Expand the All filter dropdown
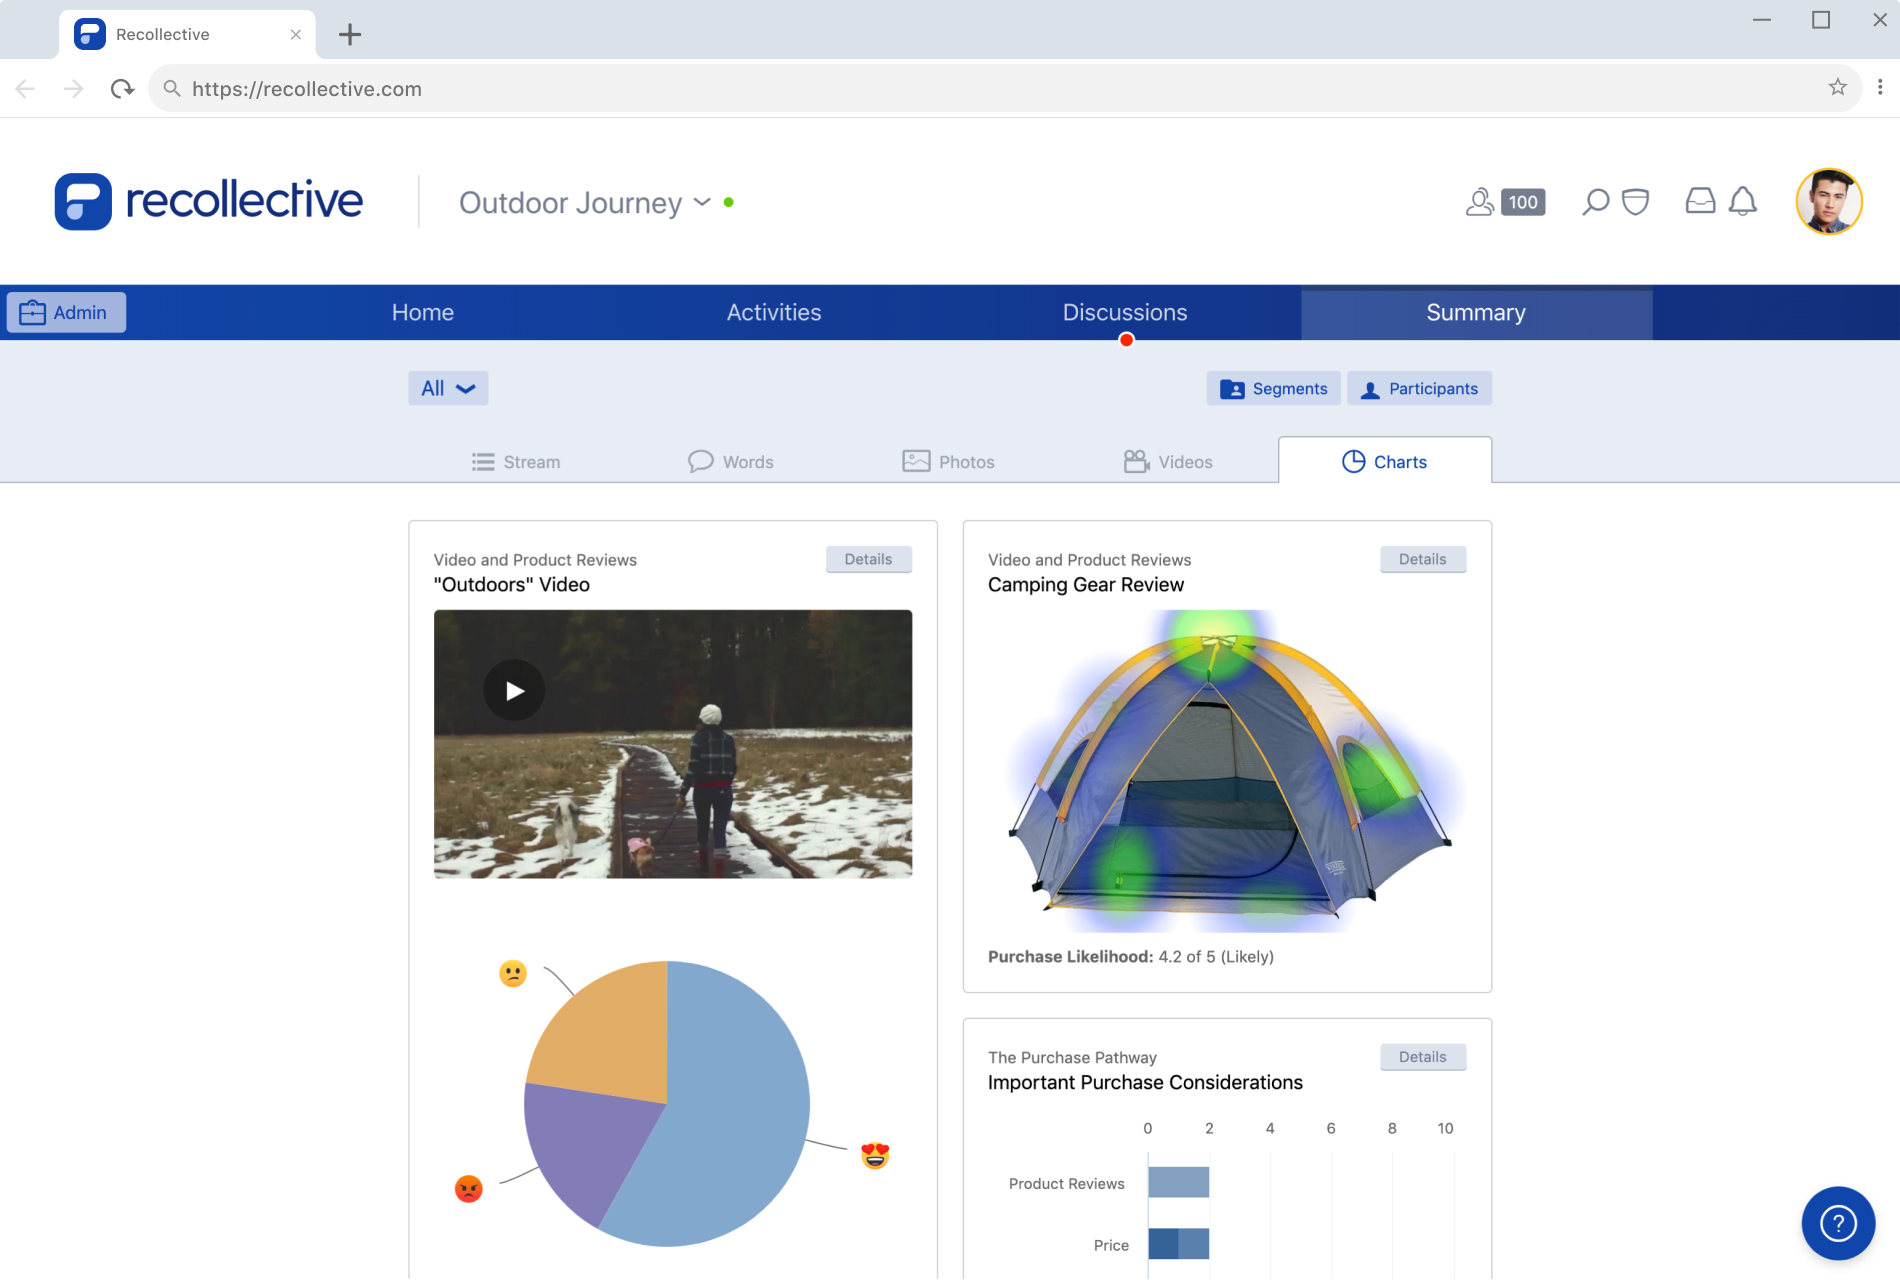The image size is (1900, 1280). pos(447,388)
